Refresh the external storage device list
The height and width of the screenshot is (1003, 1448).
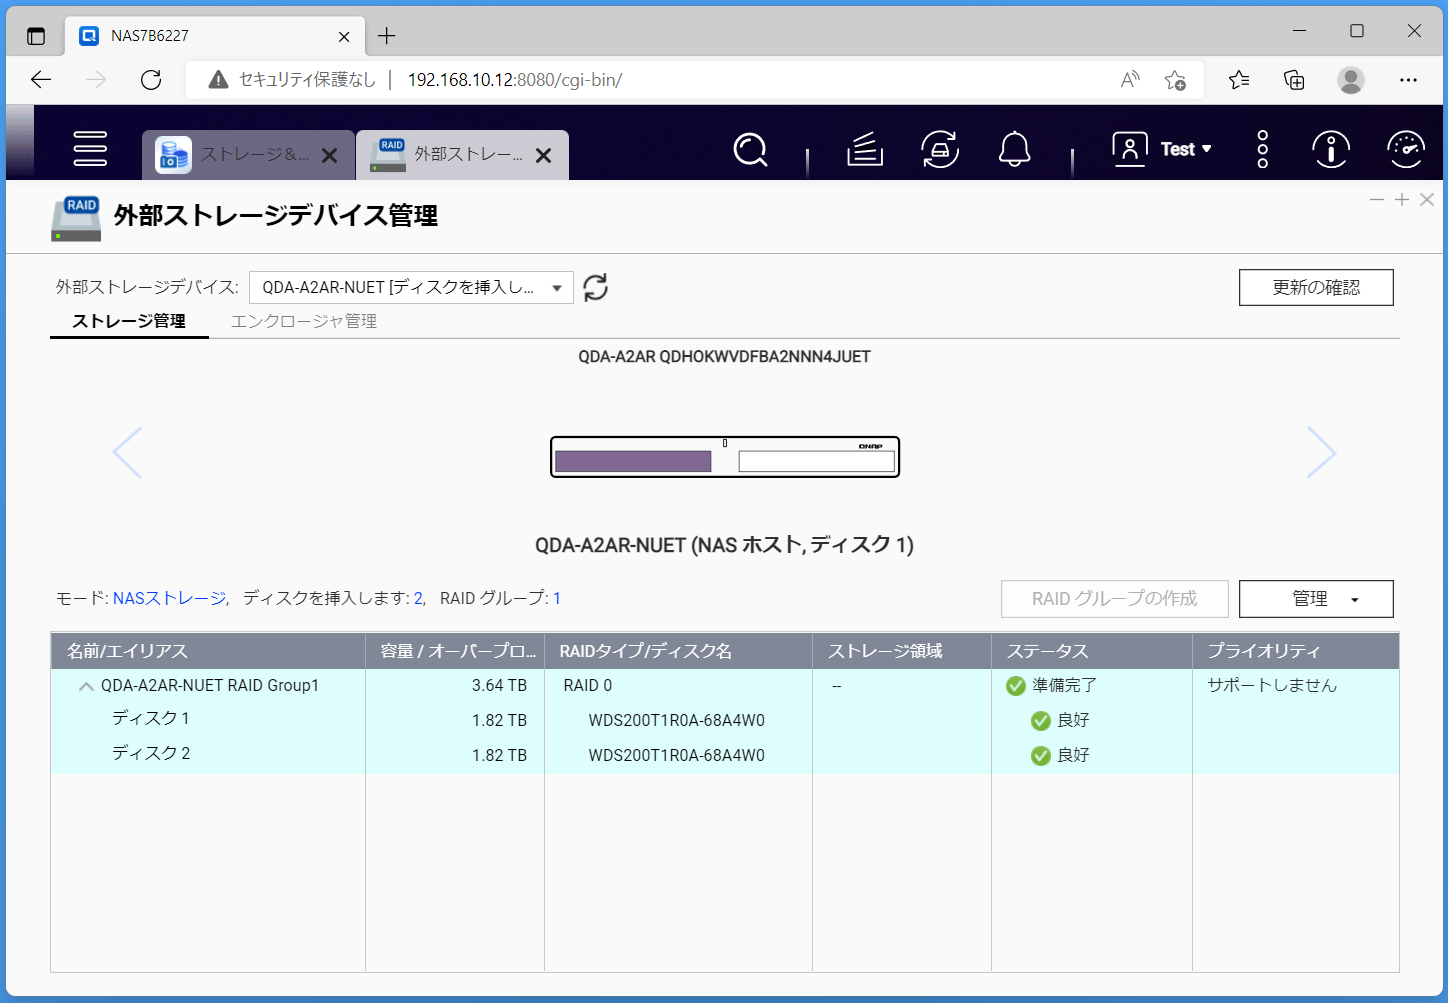pos(595,287)
